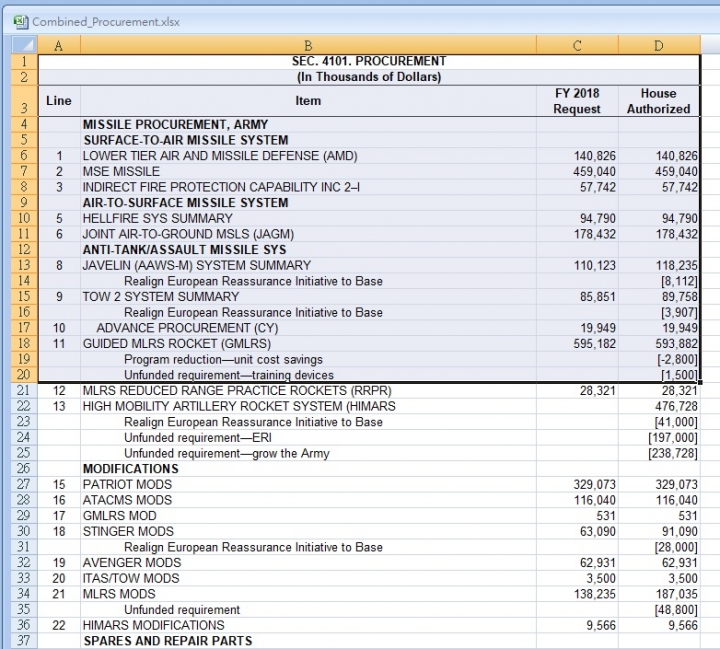Click request value 459,040 for MSE MISSILE

577,171
